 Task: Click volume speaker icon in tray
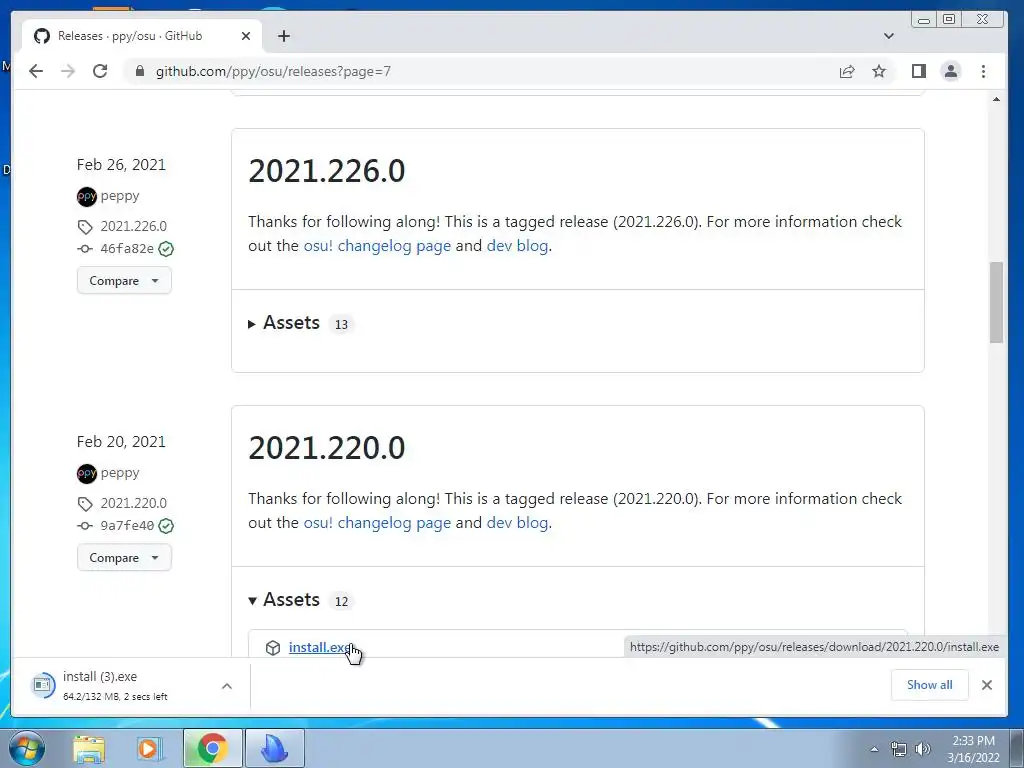(923, 749)
